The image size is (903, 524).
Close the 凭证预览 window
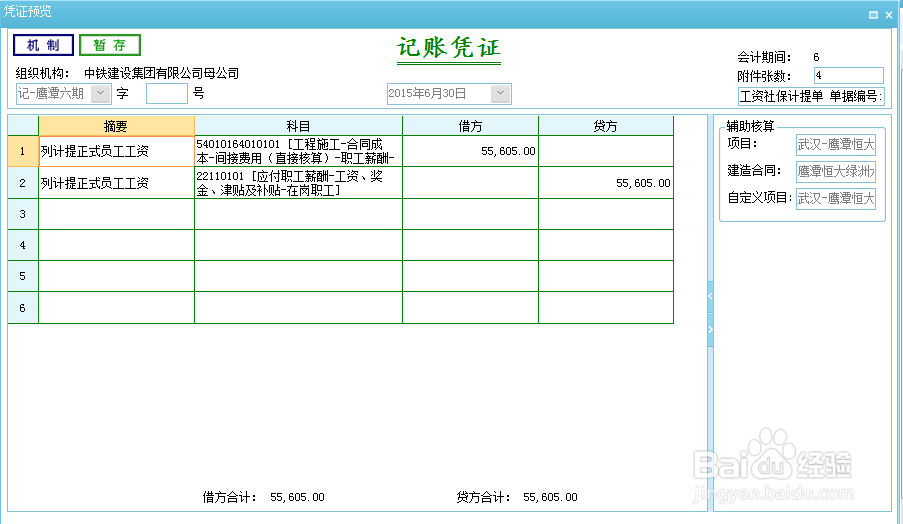[889, 15]
